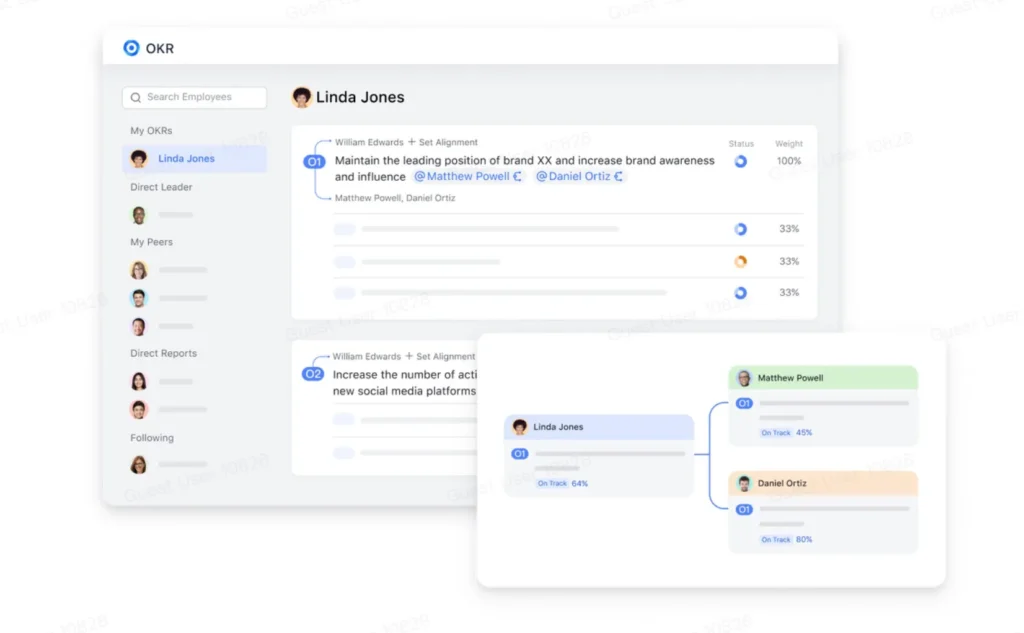The image size is (1024, 633).
Task: Focus the Search Employees field
Action: tap(194, 97)
